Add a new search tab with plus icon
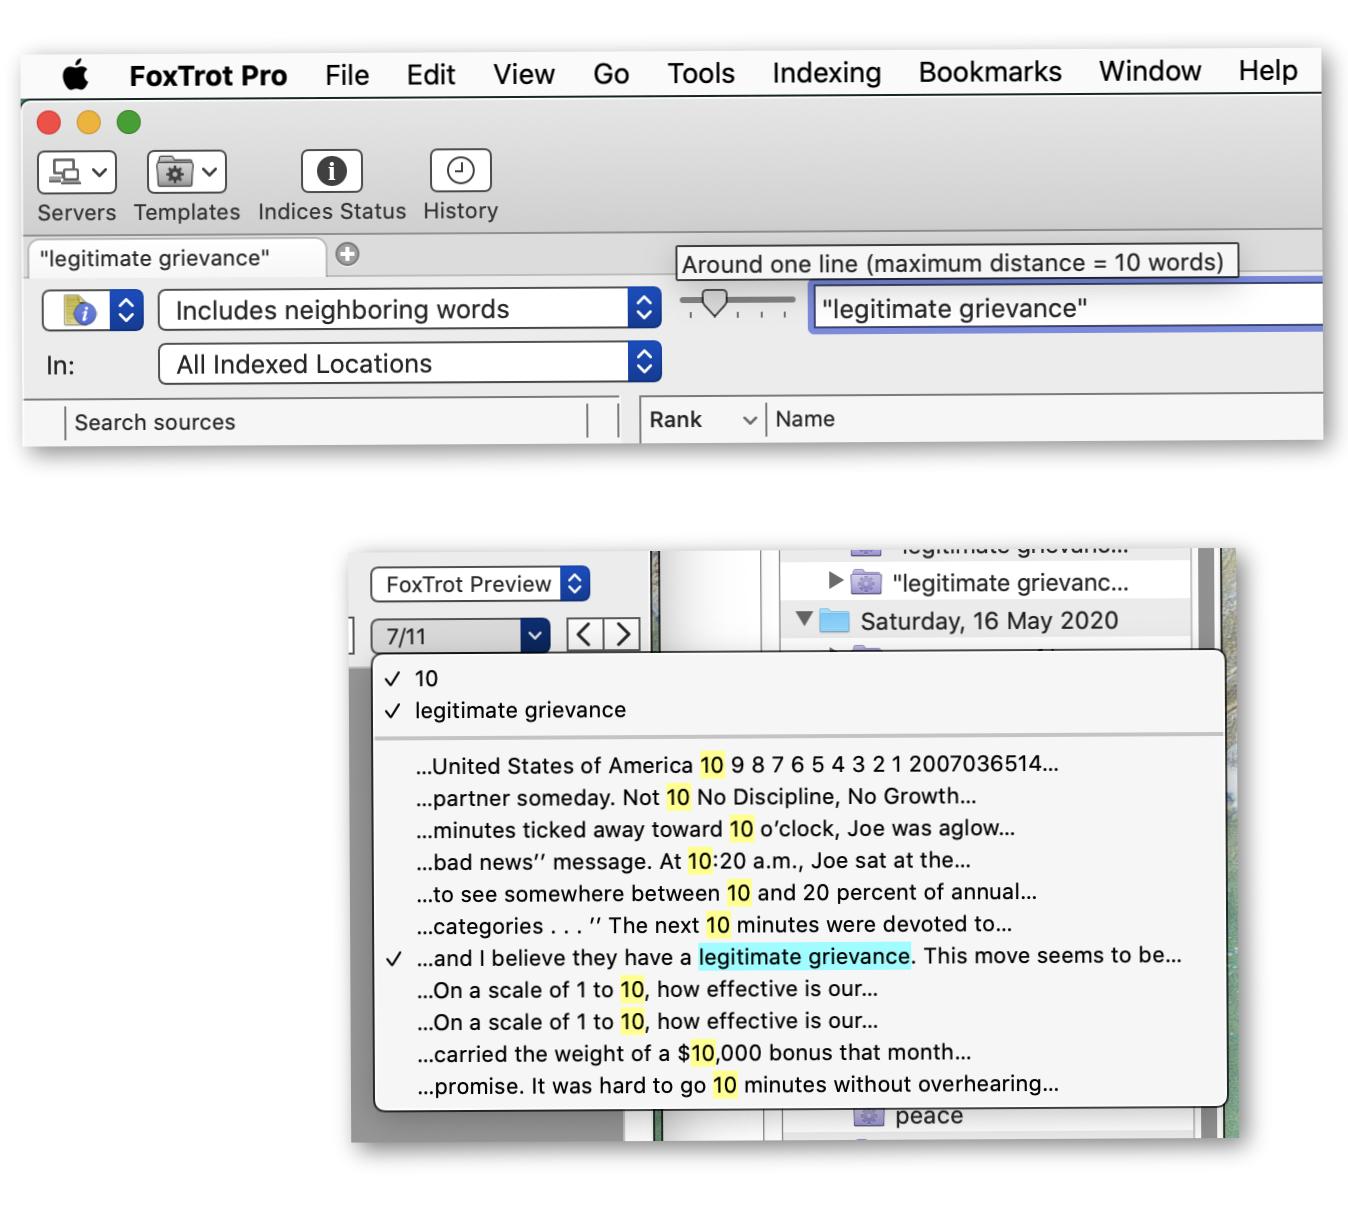The image size is (1348, 1226). (347, 254)
